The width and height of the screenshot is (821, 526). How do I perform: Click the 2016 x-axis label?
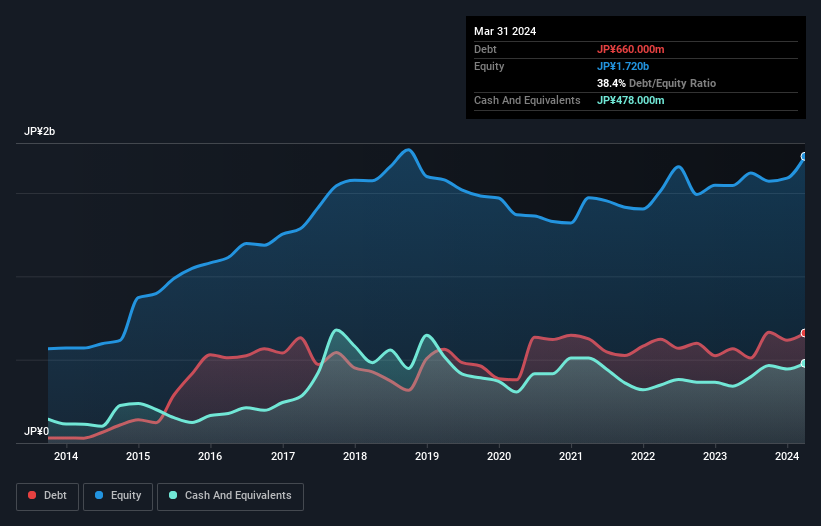[210, 456]
